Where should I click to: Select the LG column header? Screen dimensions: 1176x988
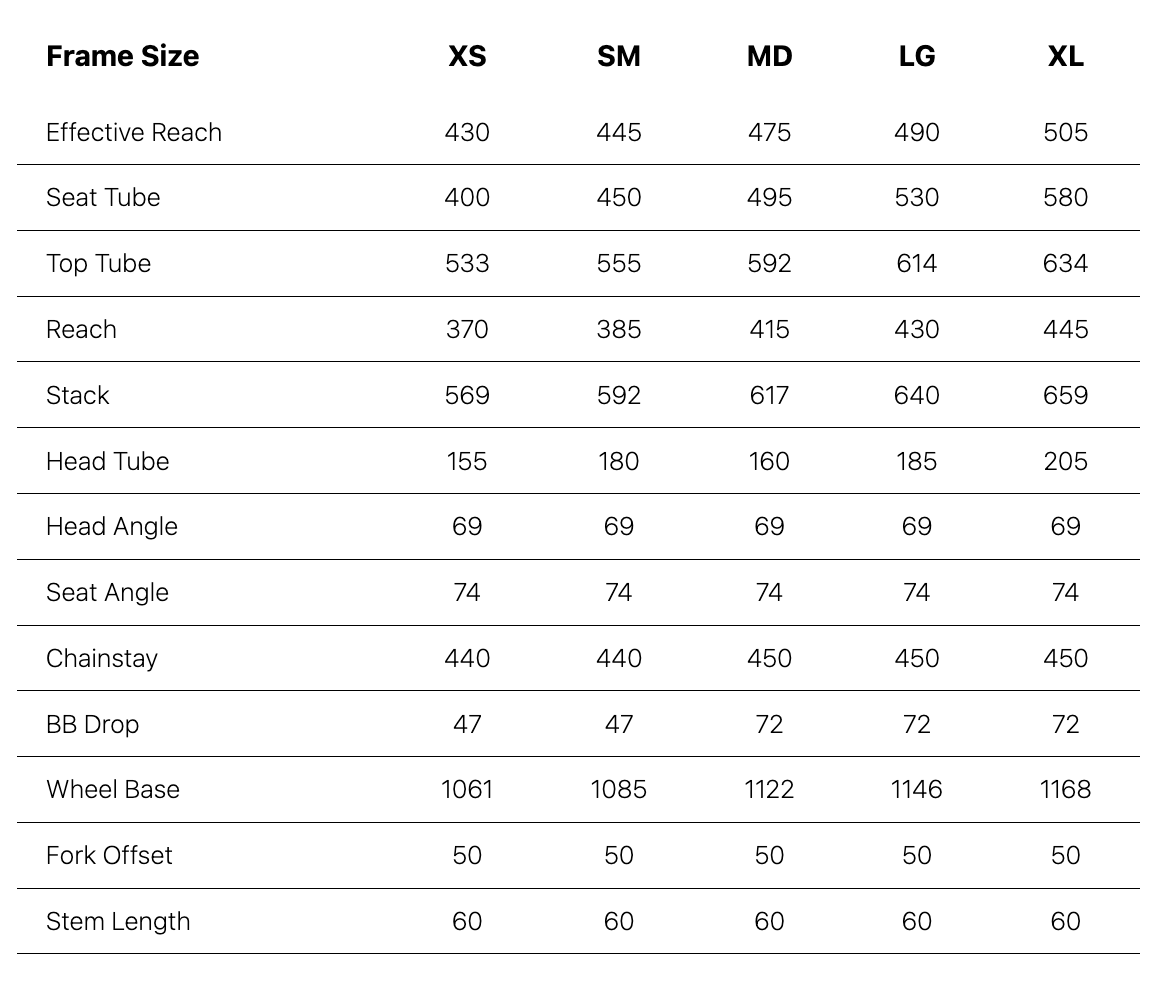tap(916, 56)
